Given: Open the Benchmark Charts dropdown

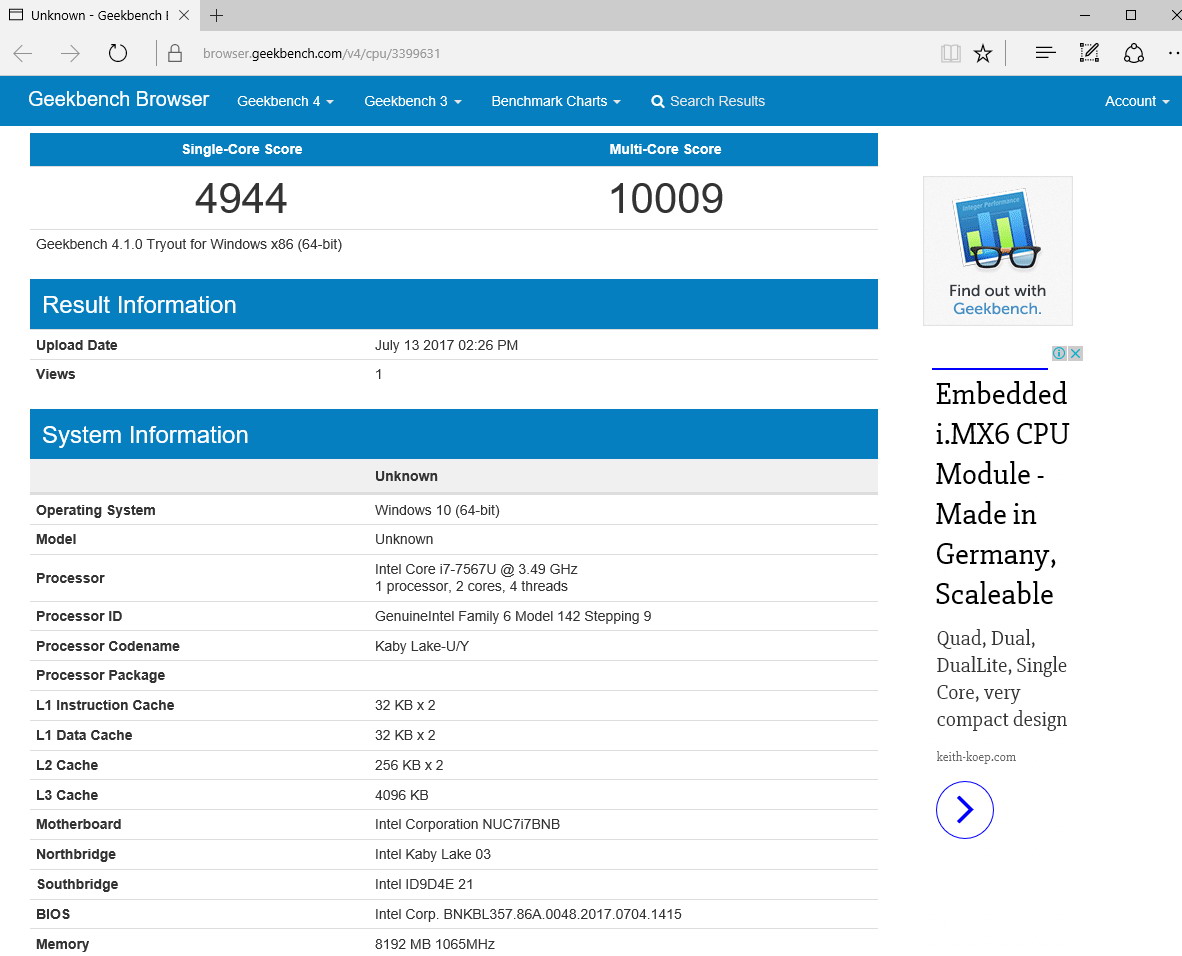Looking at the screenshot, I should coord(555,101).
